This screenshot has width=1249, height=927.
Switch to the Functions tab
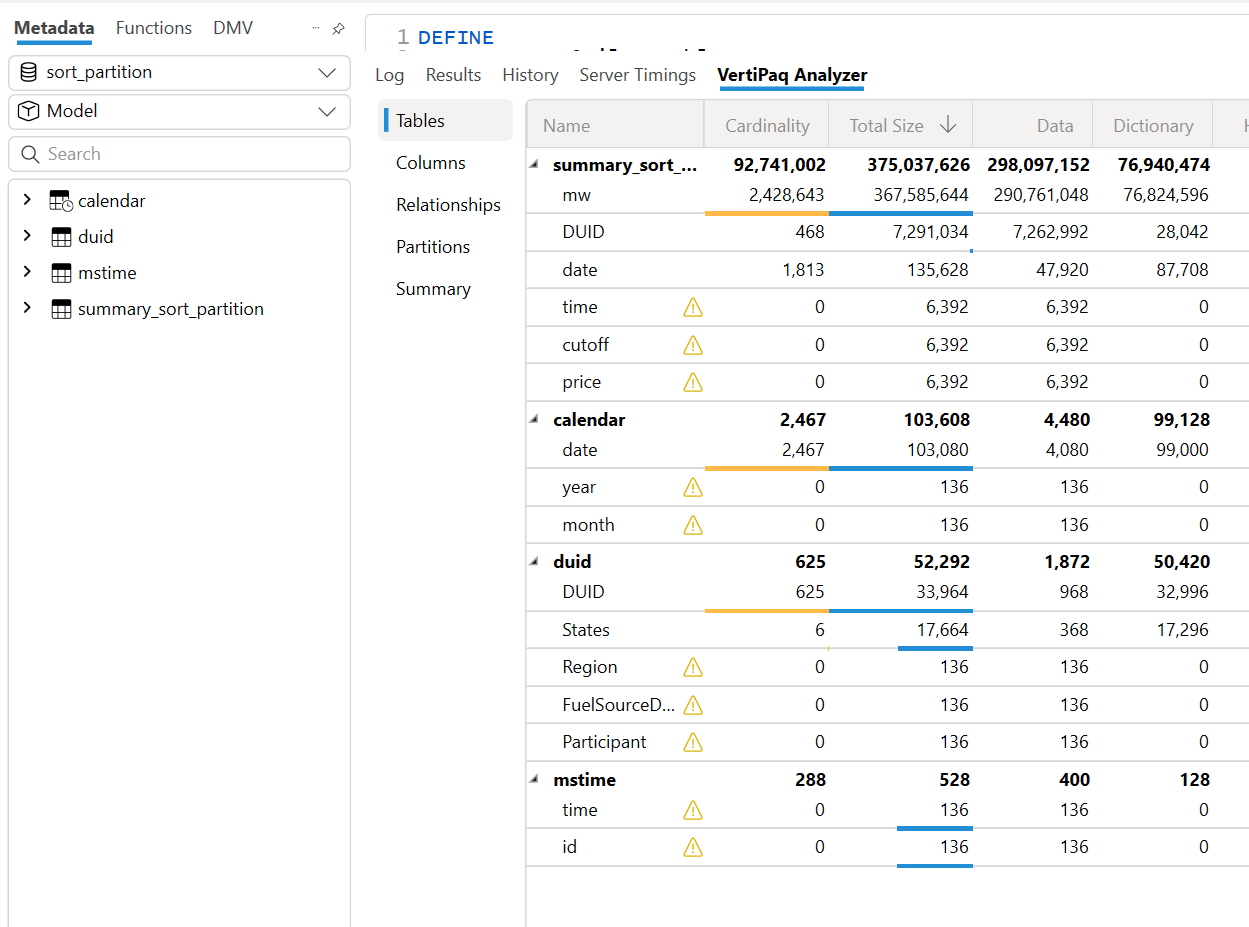(153, 28)
